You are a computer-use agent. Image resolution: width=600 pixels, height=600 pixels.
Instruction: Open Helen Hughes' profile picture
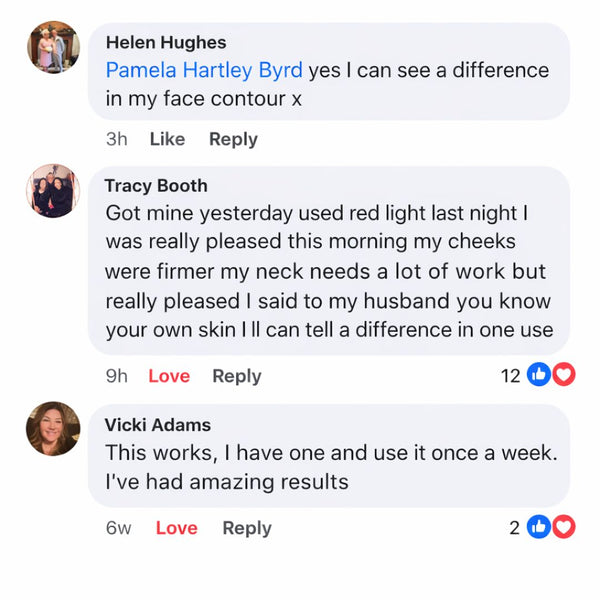tap(52, 47)
